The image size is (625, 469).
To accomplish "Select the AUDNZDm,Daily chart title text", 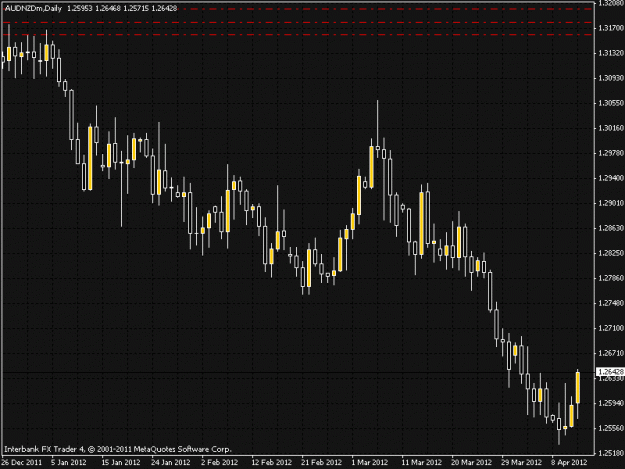I will pos(33,8).
